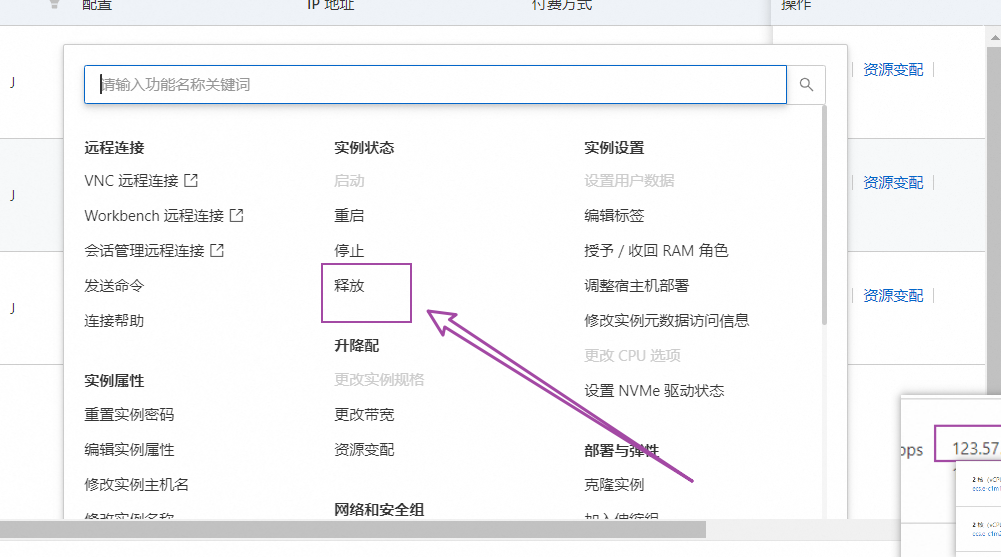Click 升降配 section heading

[x=357, y=346]
